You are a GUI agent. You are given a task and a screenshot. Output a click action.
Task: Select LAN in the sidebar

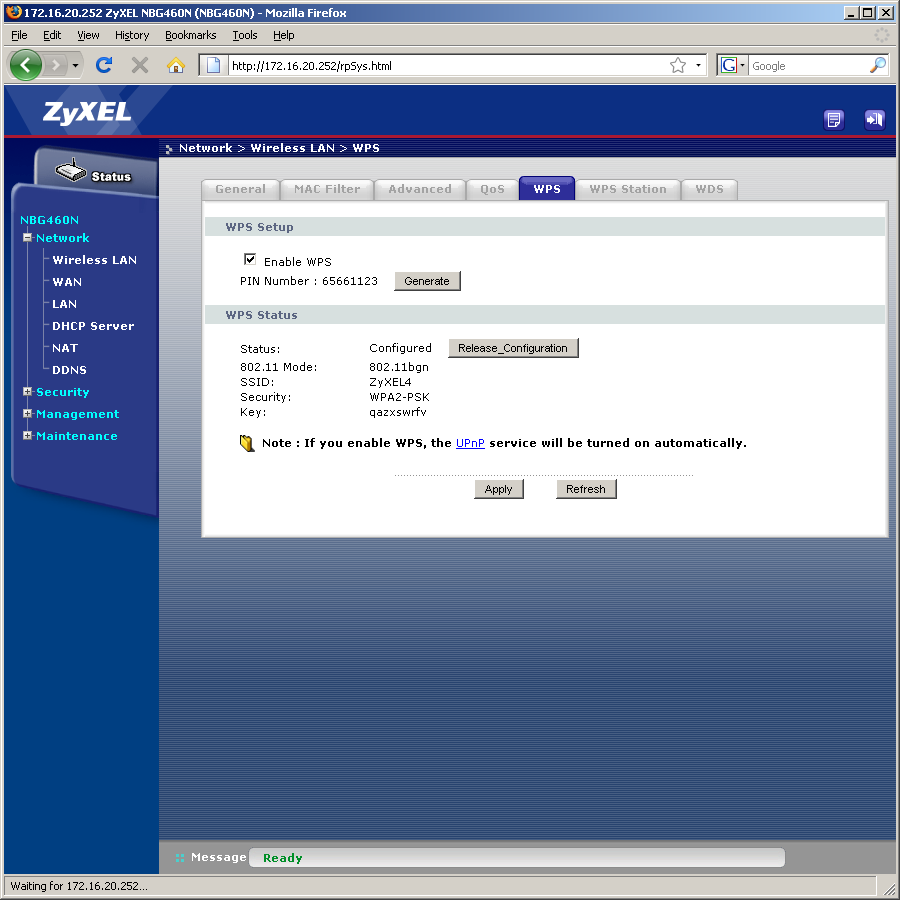[64, 304]
